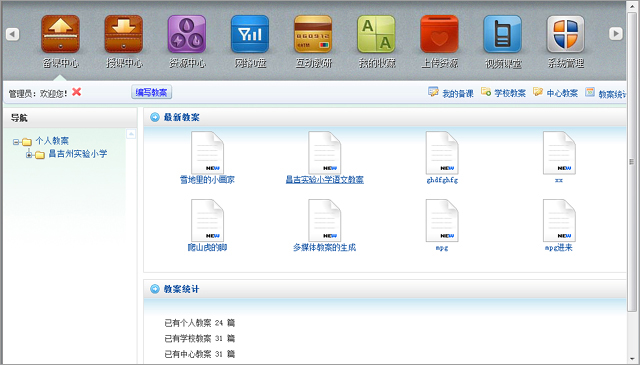
Task: Open the blue 网络U盘 signal icon
Action: pos(250,34)
